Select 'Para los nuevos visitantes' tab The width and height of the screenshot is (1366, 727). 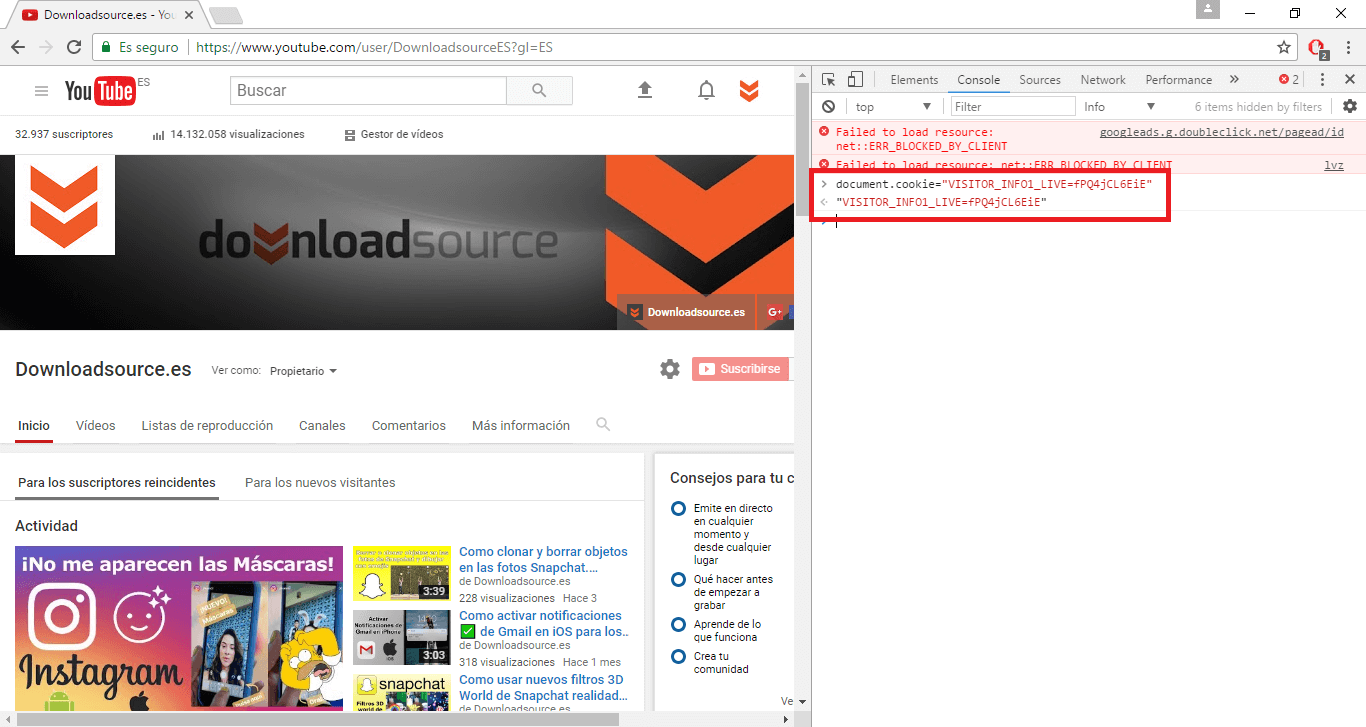point(320,482)
